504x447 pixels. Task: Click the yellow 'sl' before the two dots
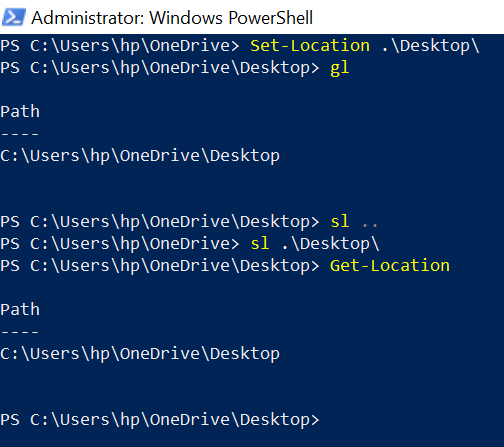coord(339,221)
